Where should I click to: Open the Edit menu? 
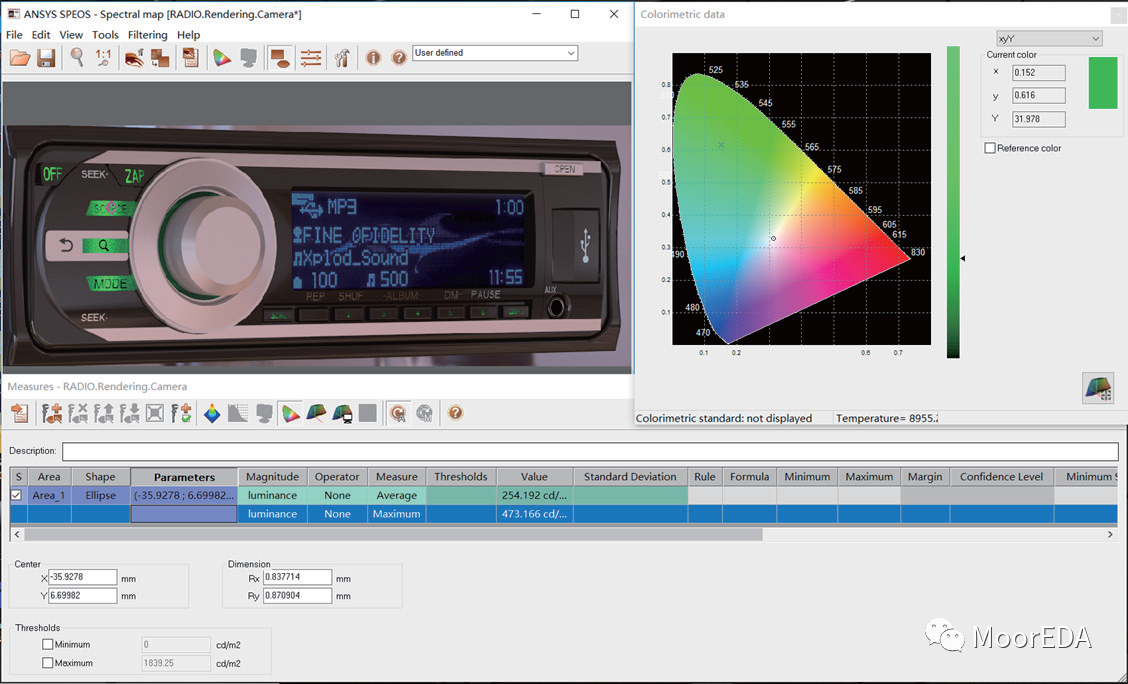41,35
